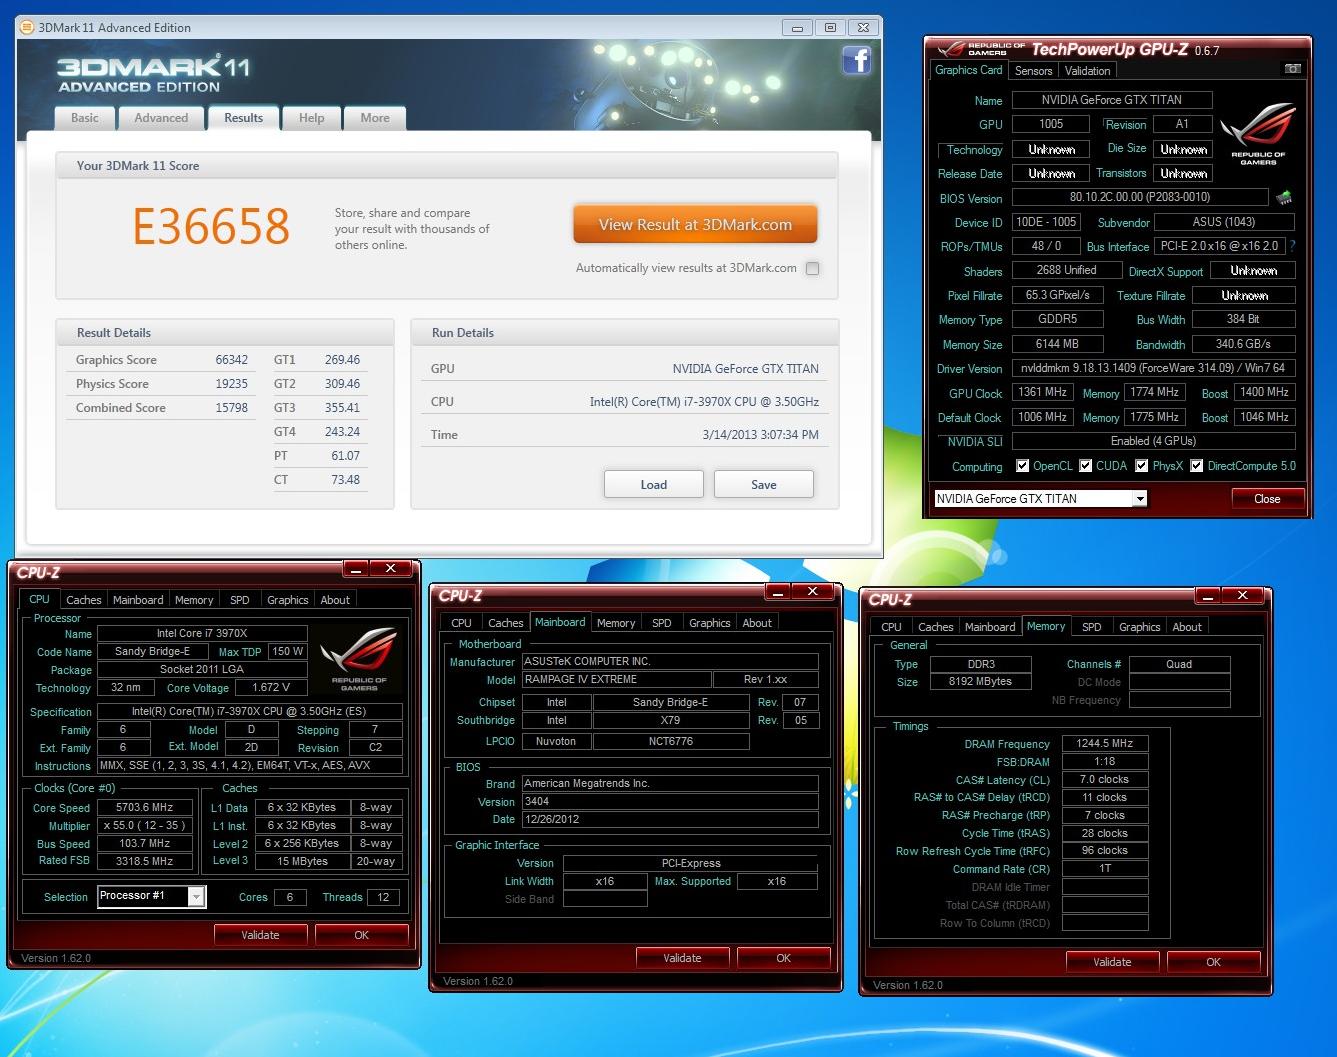Viewport: 1337px width, 1057px height.
Task: Click the chip icon to save GPU BIOS
Action: (x=1286, y=197)
